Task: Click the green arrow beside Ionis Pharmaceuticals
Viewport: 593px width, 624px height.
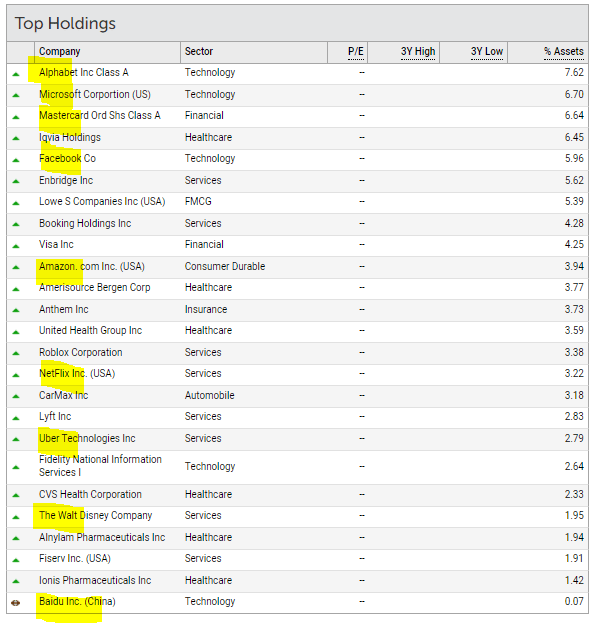Action: point(16,581)
